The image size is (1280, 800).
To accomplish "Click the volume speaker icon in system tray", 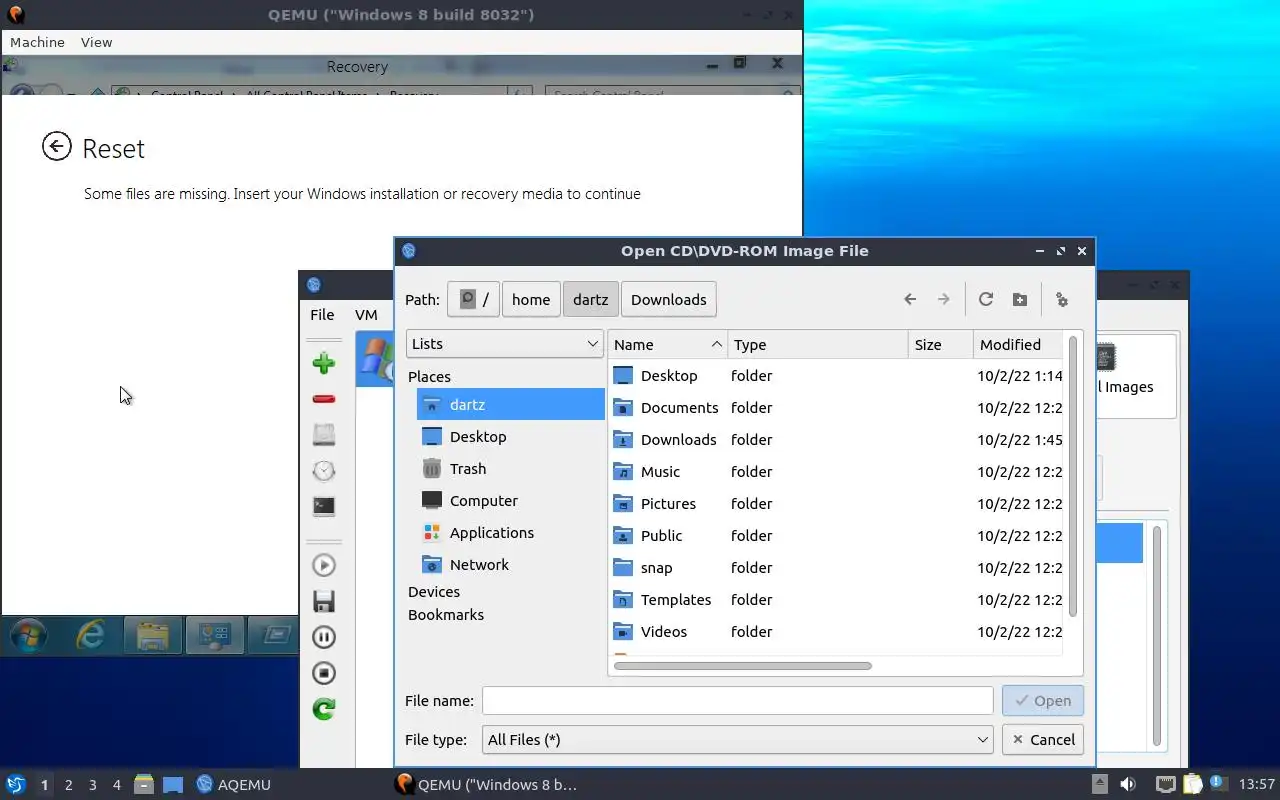I will pyautogui.click(x=1127, y=785).
